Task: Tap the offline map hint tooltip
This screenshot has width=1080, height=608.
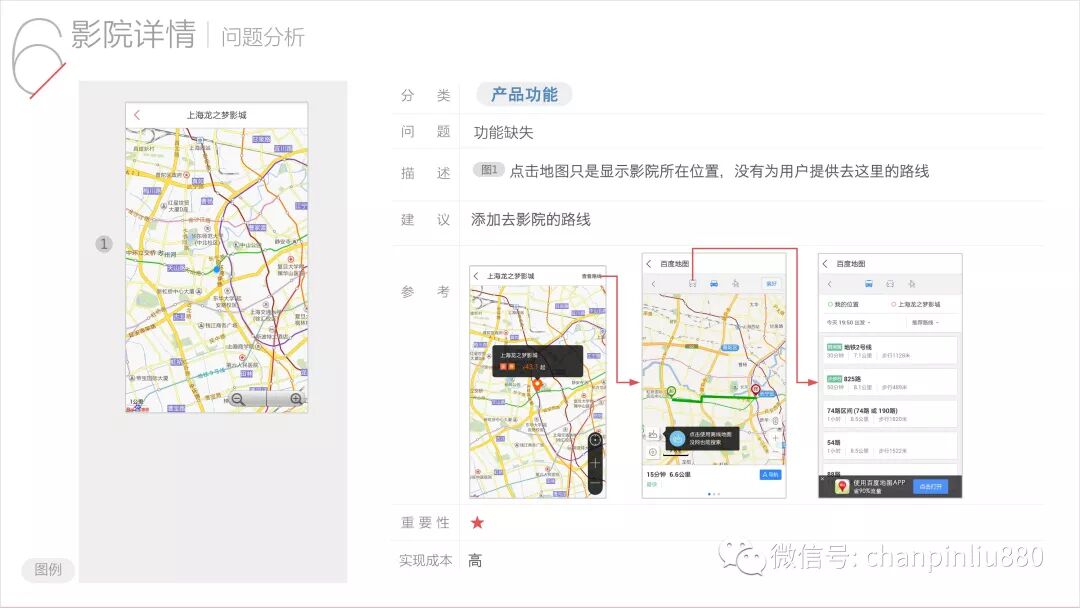Action: (702, 439)
